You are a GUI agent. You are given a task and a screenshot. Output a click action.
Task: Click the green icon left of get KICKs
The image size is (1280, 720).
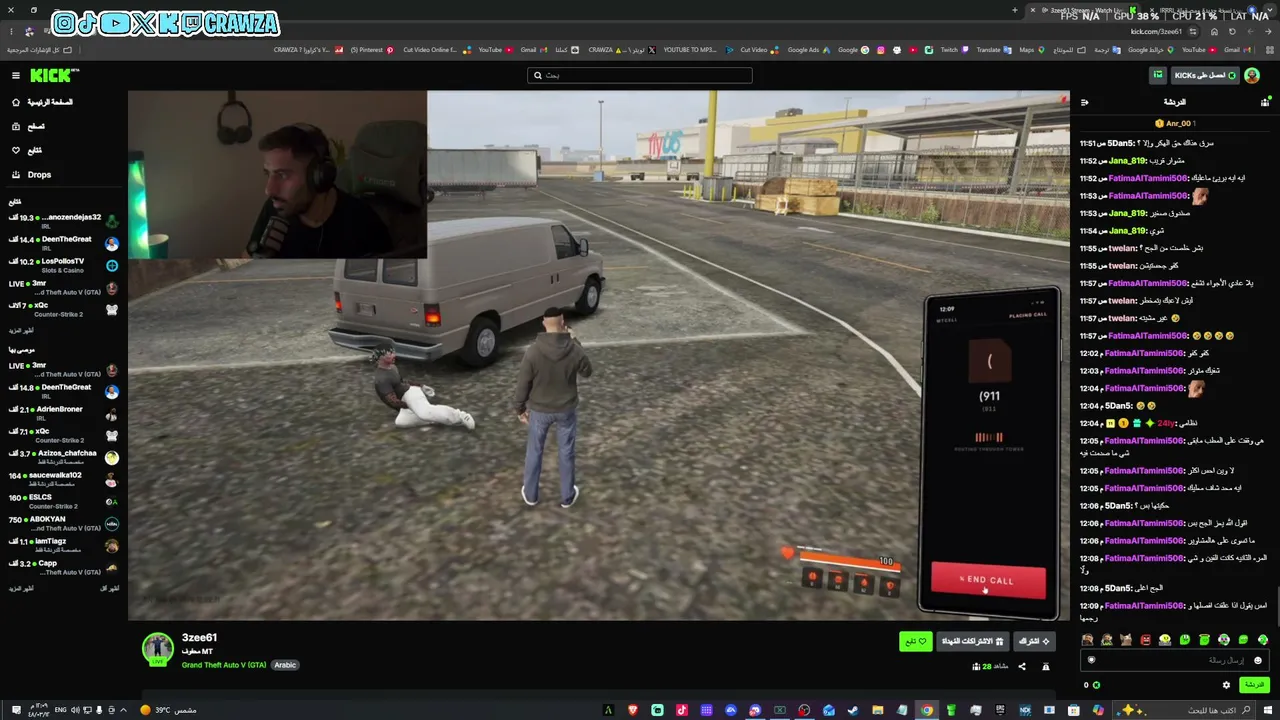click(x=1158, y=75)
